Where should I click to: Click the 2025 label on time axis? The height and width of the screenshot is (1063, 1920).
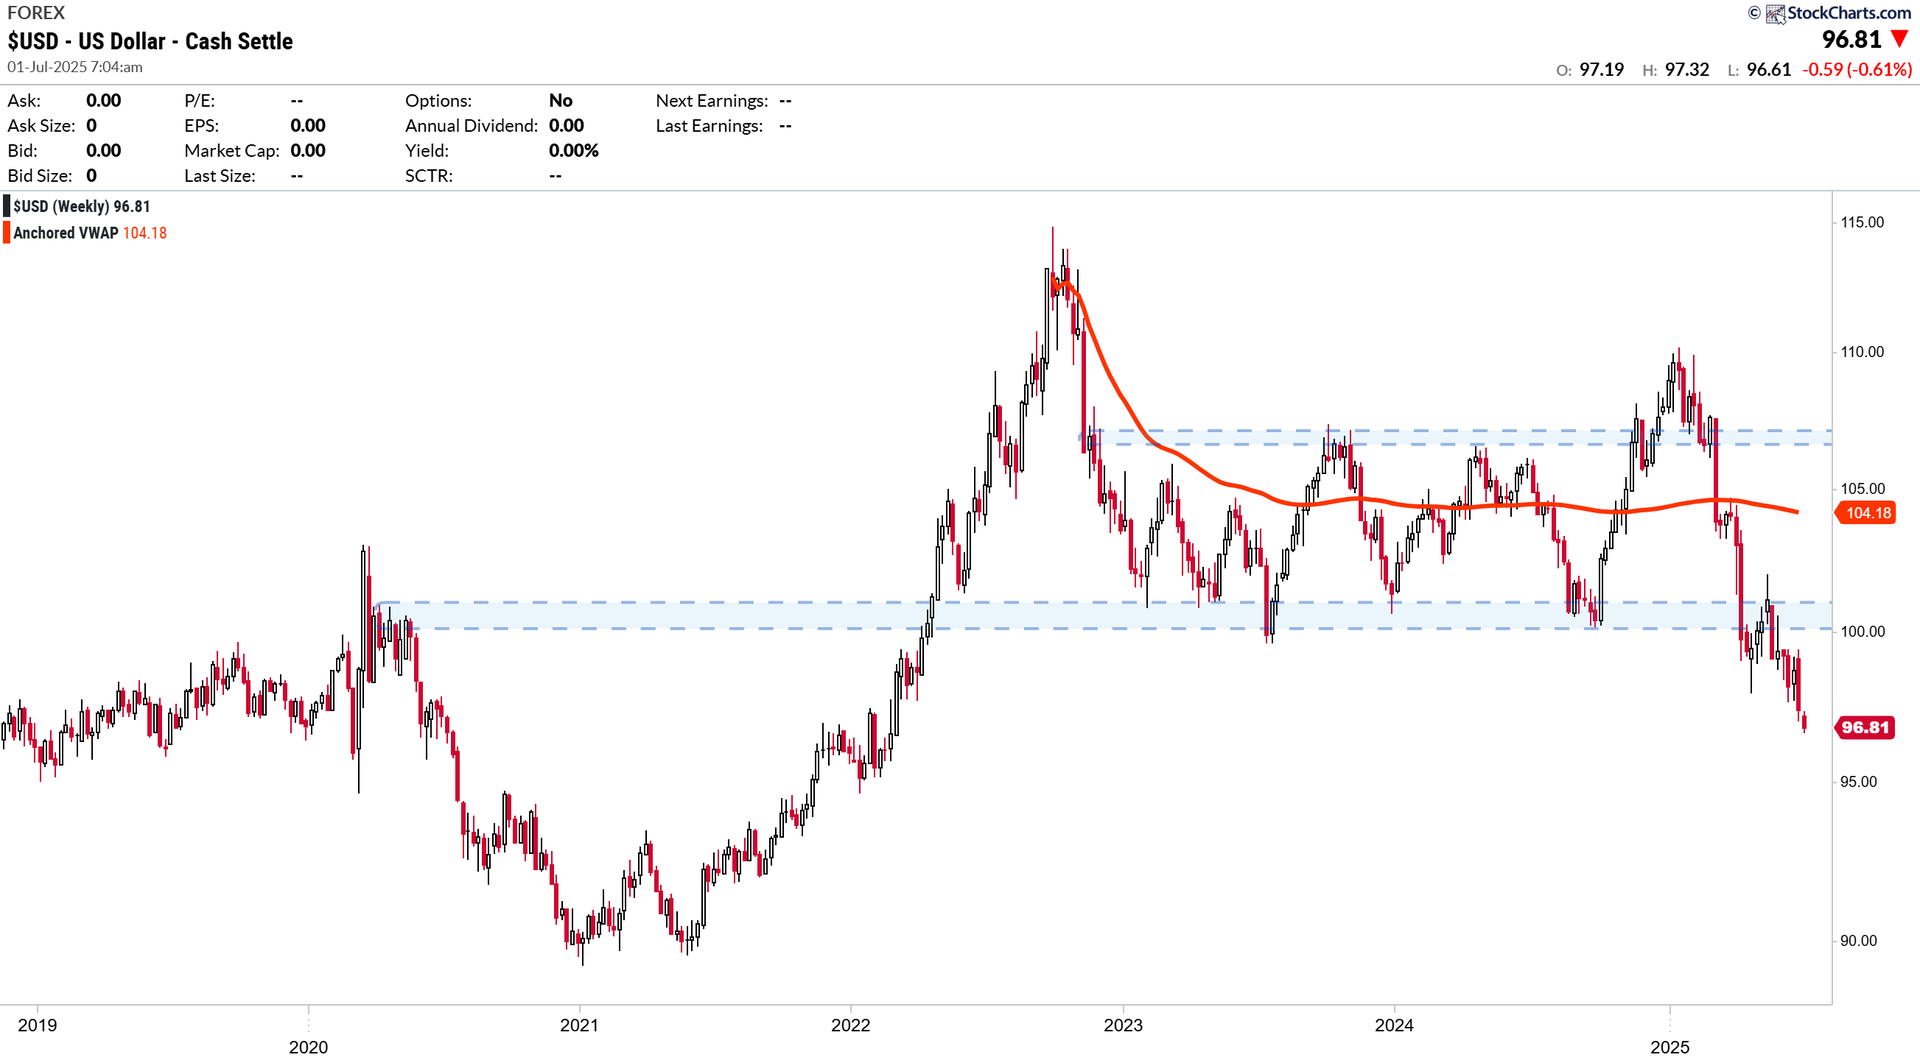pyautogui.click(x=1670, y=1047)
